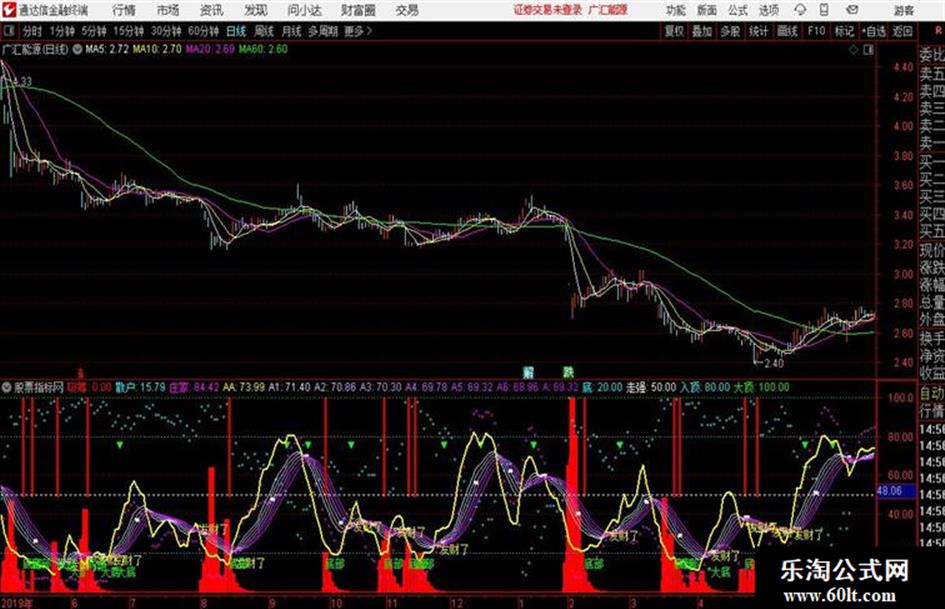The image size is (945, 609).
Task: Expand the 股票指标网 indicator dropdown arrow
Action: pyautogui.click(x=7, y=387)
